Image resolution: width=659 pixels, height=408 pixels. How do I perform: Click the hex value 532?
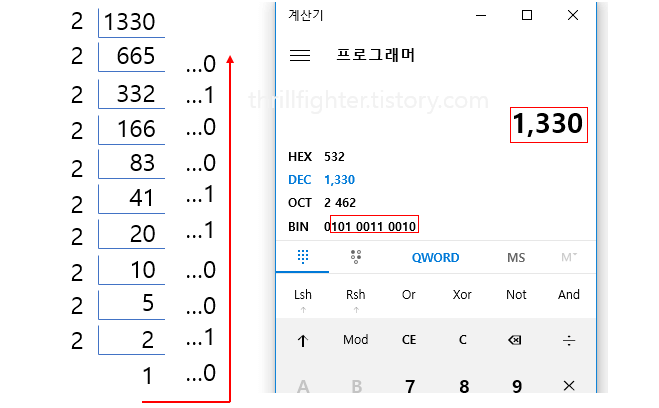pyautogui.click(x=334, y=157)
